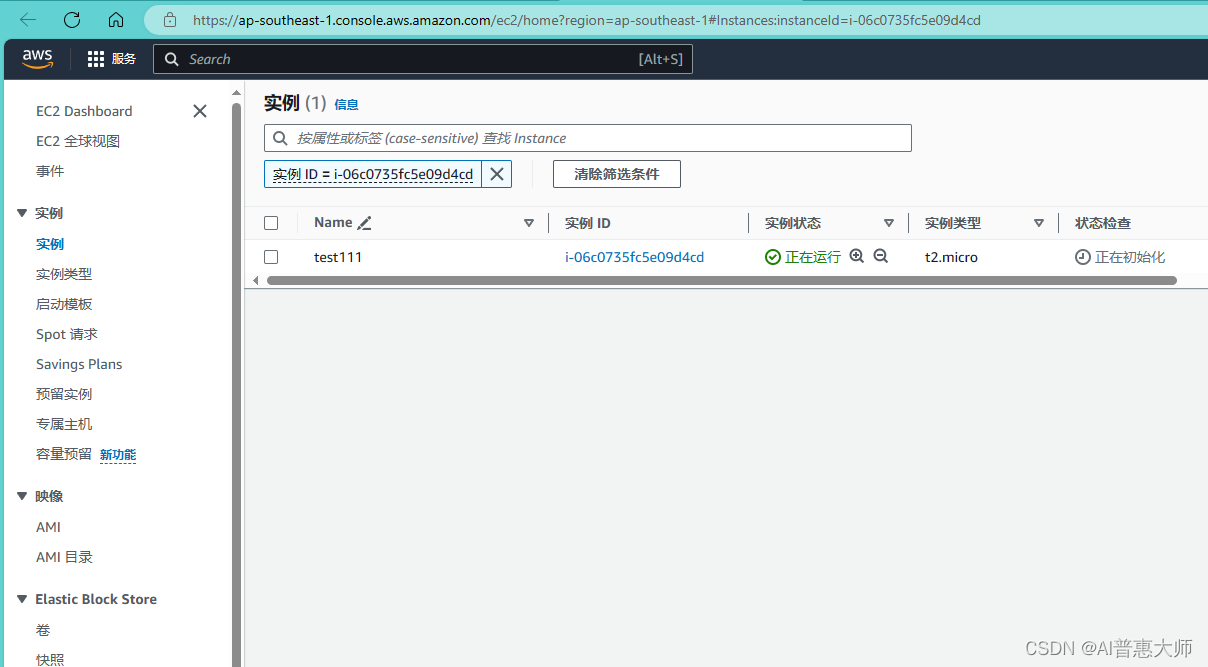Remove the instance ID filter chip

click(496, 174)
